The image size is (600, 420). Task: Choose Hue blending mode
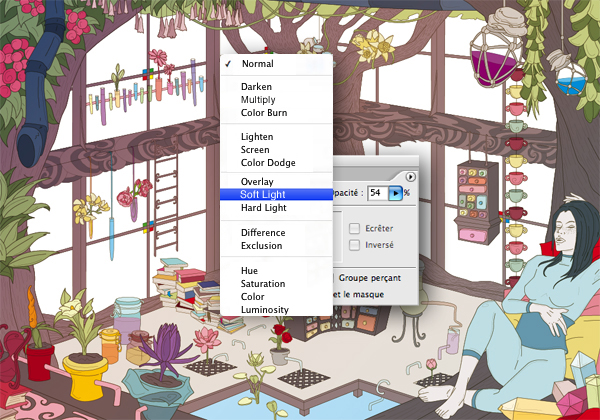coord(276,271)
